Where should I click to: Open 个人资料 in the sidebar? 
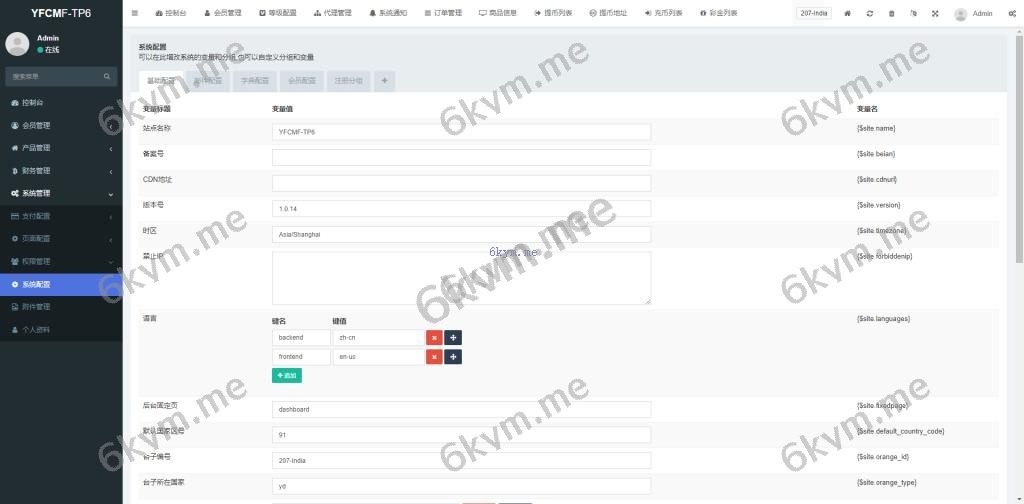point(61,330)
